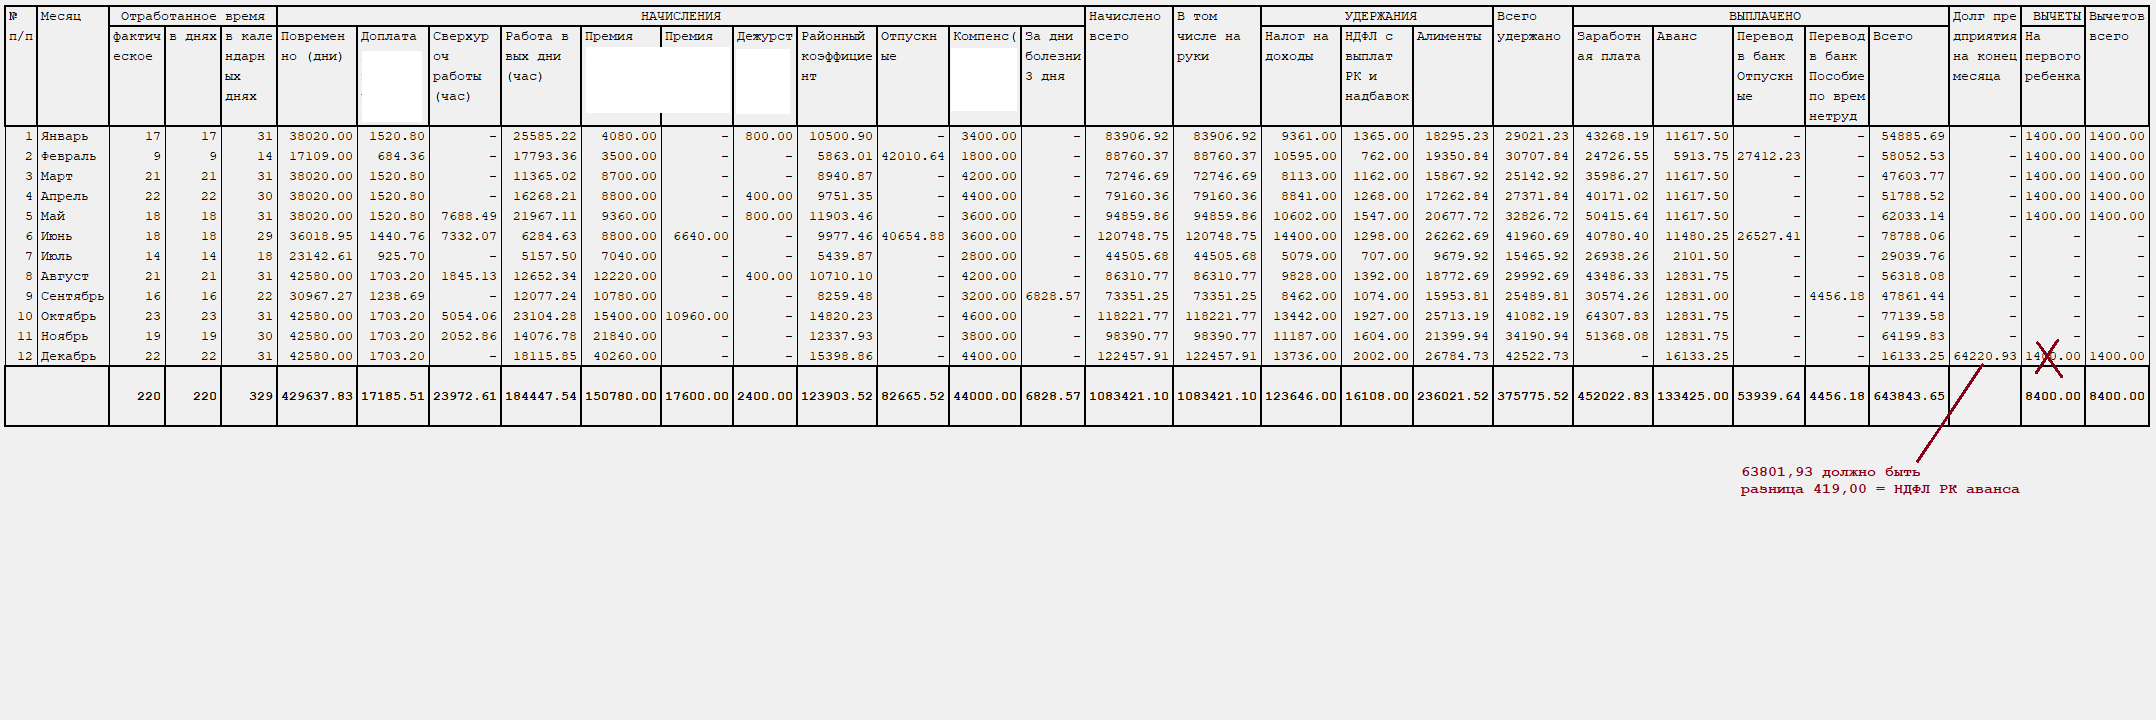Click the red note "63801,93 должно быть"
Viewport: 2156px width, 720px height.
pyautogui.click(x=1830, y=472)
